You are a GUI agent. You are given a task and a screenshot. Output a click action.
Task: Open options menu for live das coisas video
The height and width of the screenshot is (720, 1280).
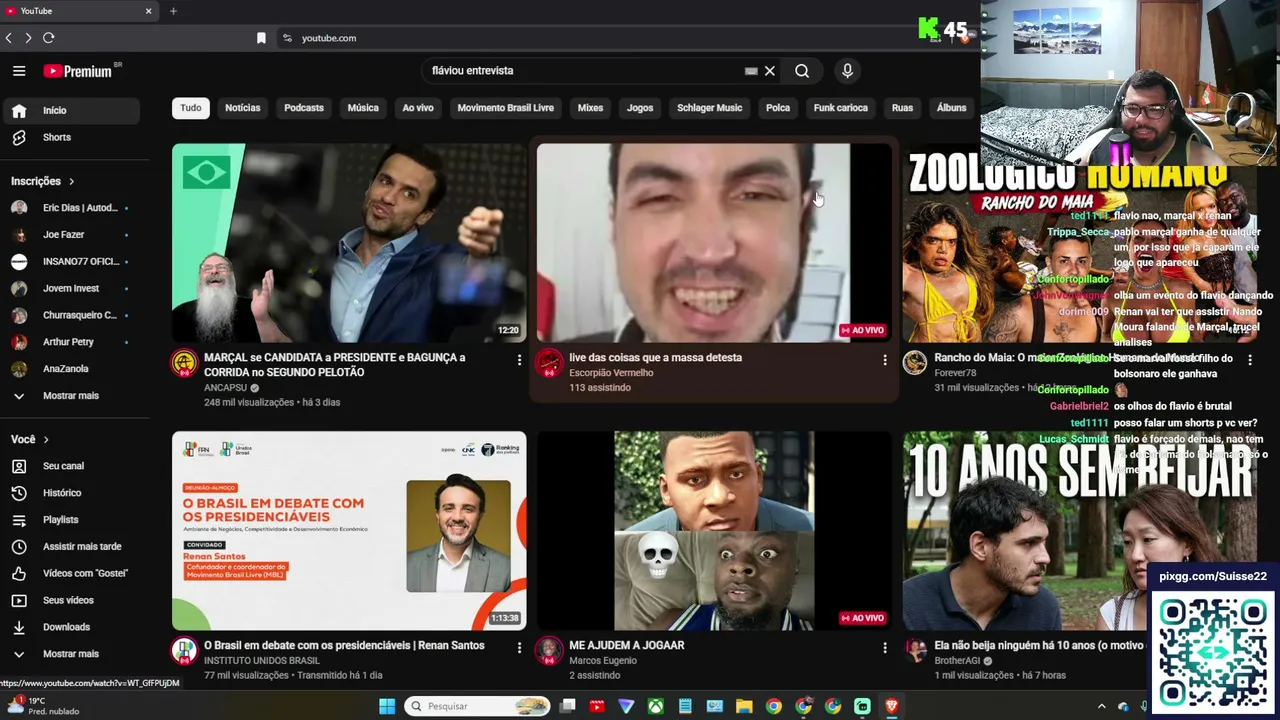coord(885,359)
